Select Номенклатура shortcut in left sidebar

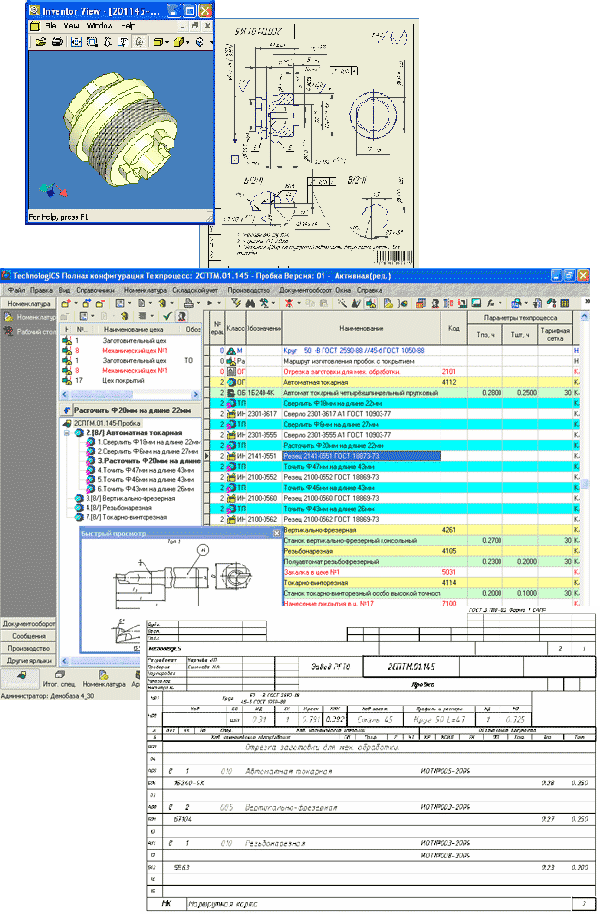click(29, 317)
